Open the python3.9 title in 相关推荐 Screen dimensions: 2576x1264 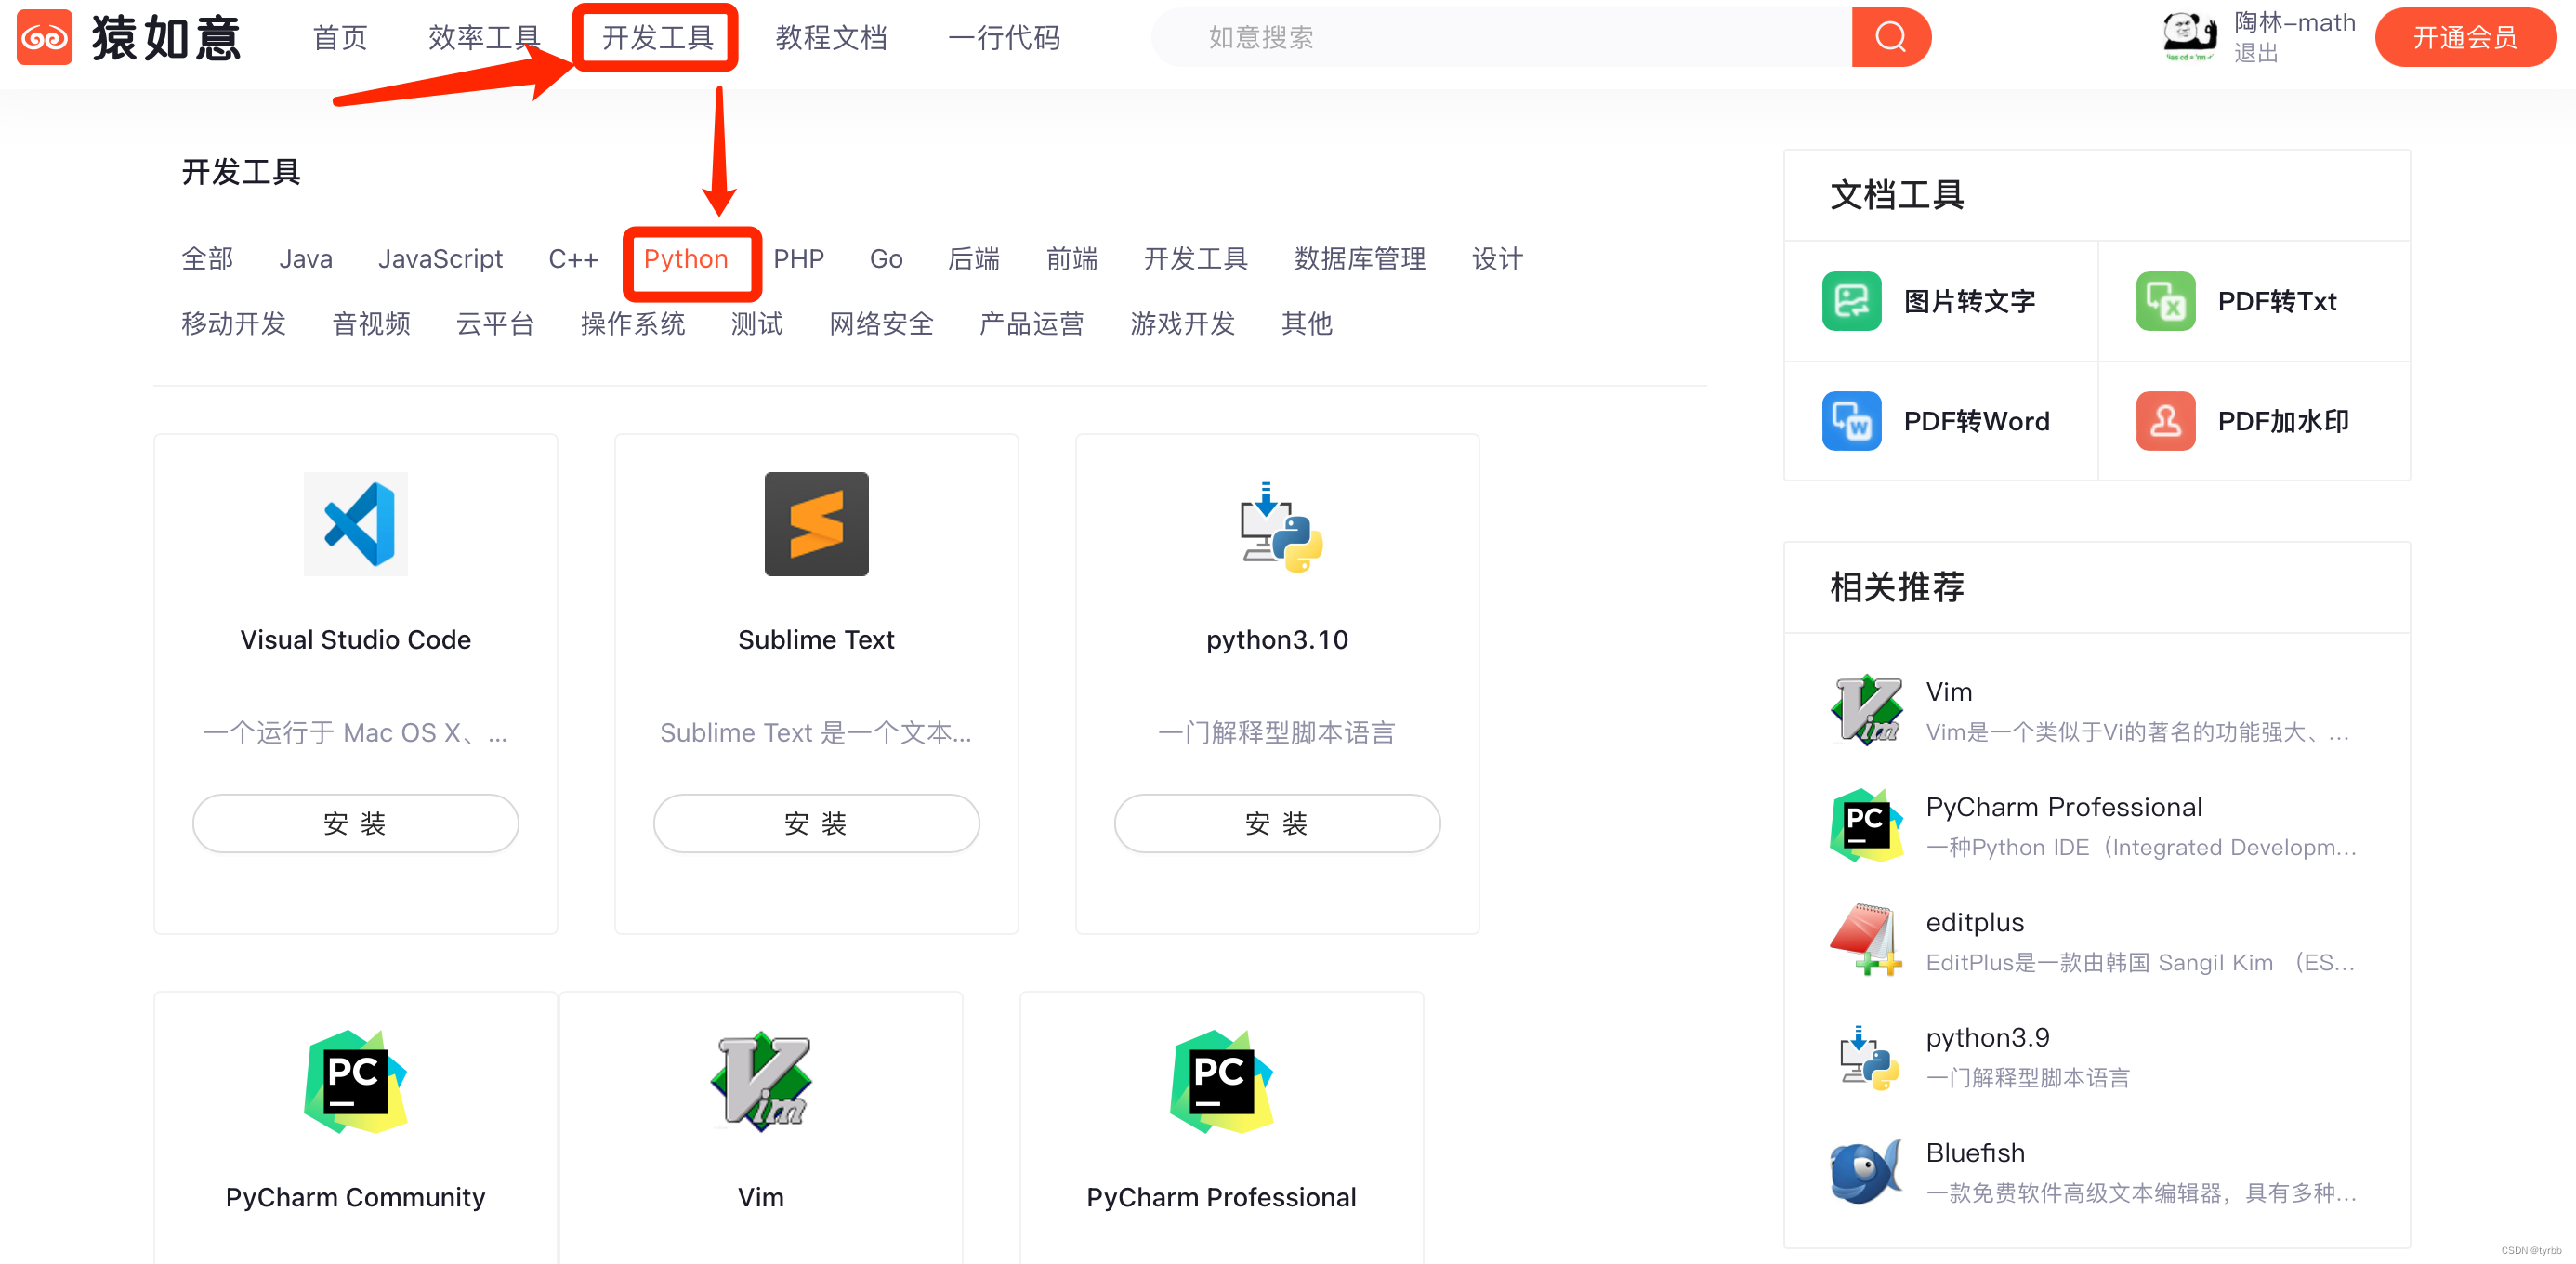pyautogui.click(x=1988, y=1037)
